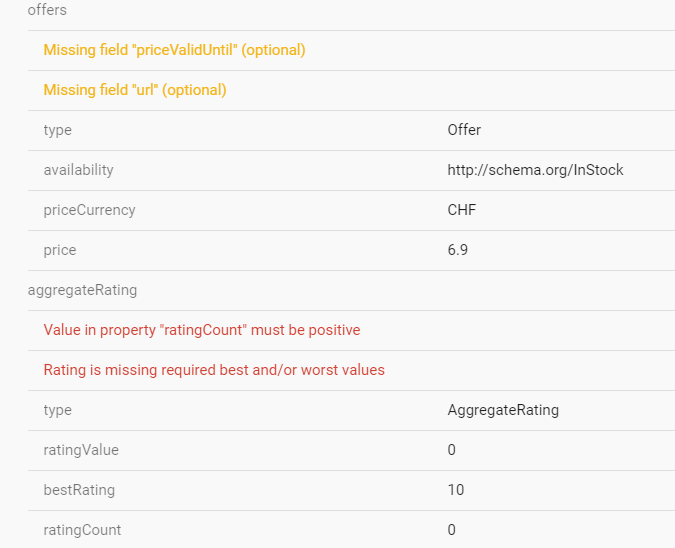The height and width of the screenshot is (548, 675).
Task: Select the ratingValue property label
Action: pos(81,450)
